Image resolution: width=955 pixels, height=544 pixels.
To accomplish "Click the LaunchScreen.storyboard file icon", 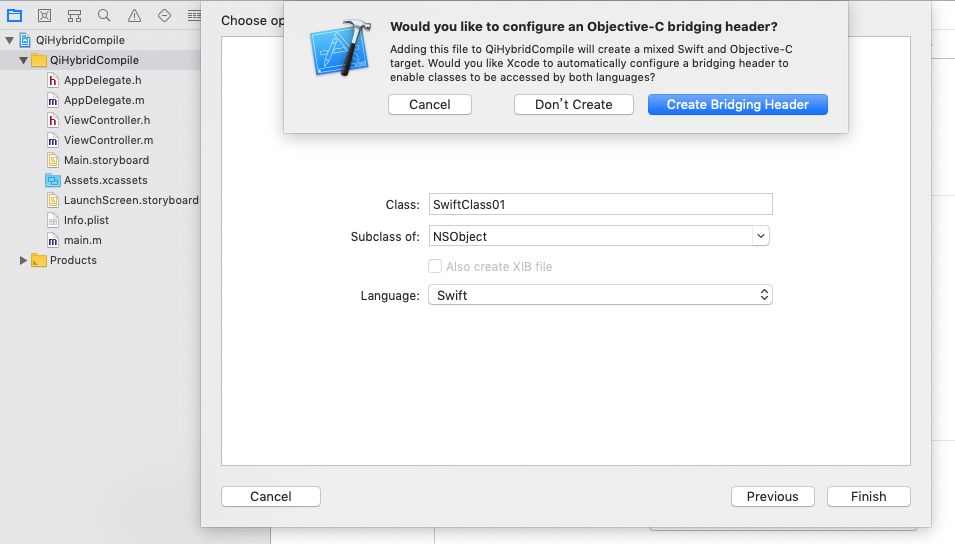I will point(53,200).
